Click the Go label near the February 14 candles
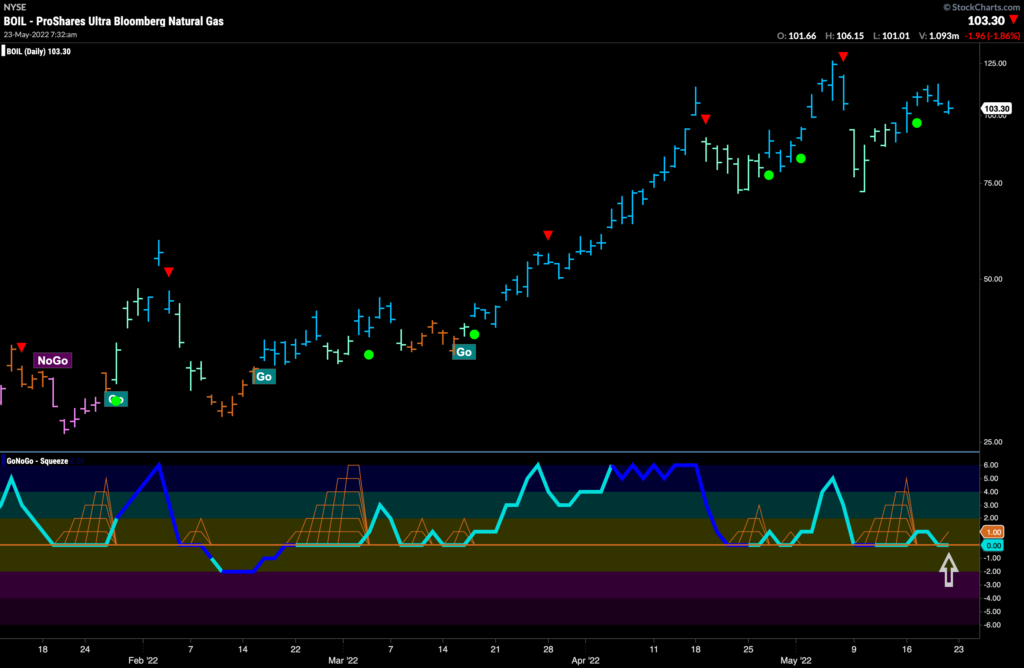This screenshot has width=1024, height=668. tap(264, 377)
